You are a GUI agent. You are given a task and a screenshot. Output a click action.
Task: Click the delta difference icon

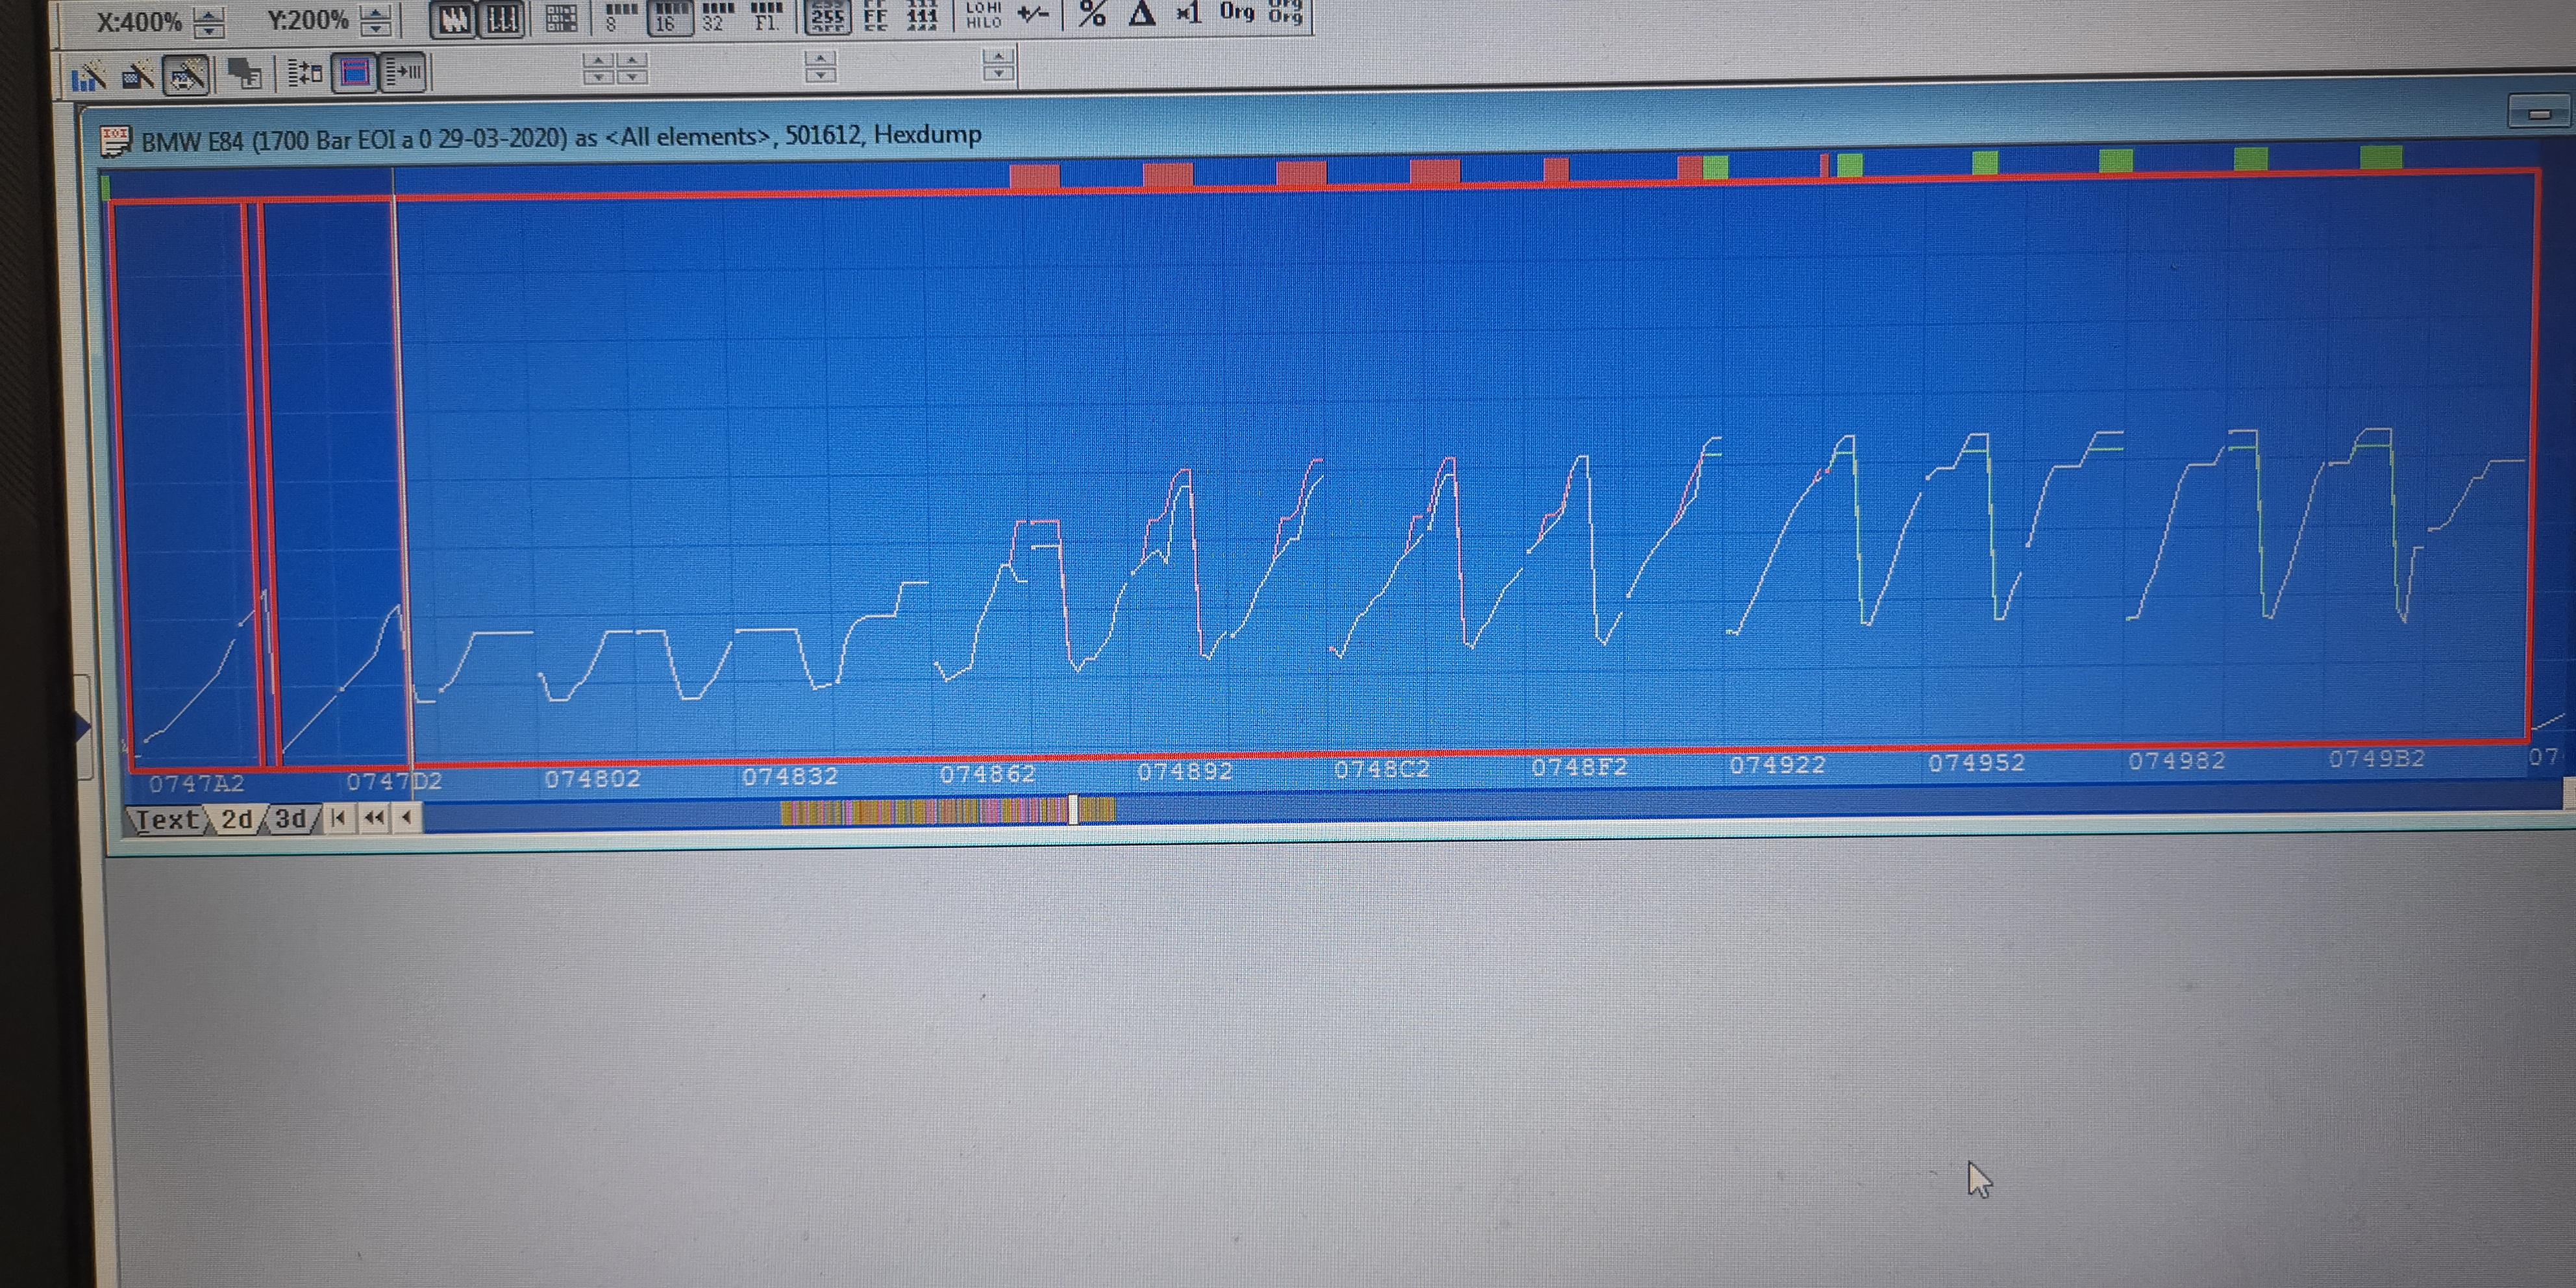click(x=1141, y=14)
